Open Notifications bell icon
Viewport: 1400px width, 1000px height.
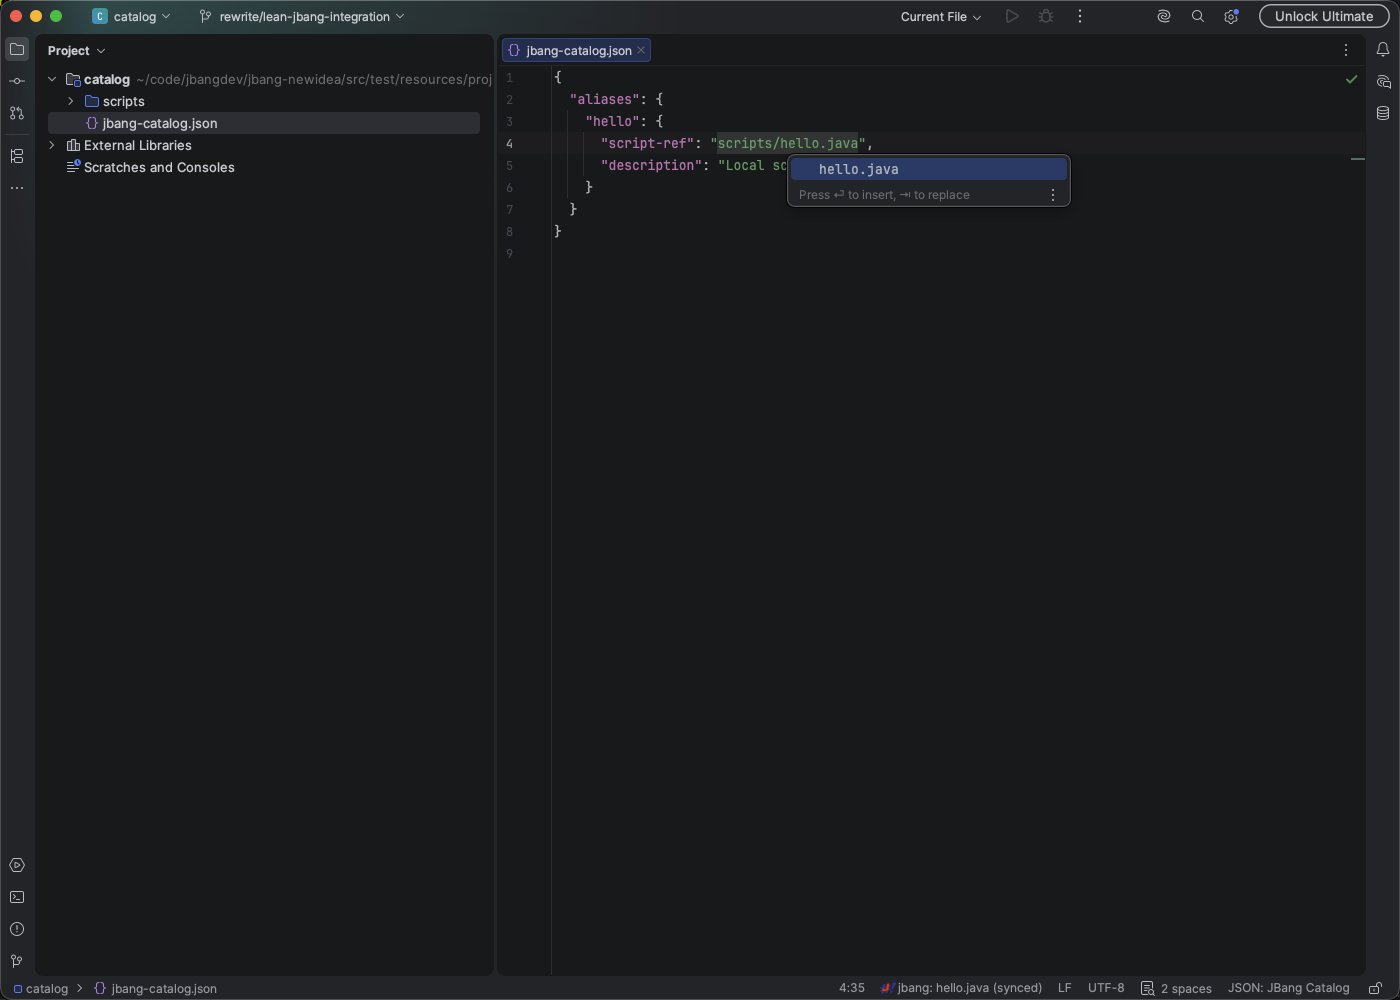pyautogui.click(x=1383, y=49)
